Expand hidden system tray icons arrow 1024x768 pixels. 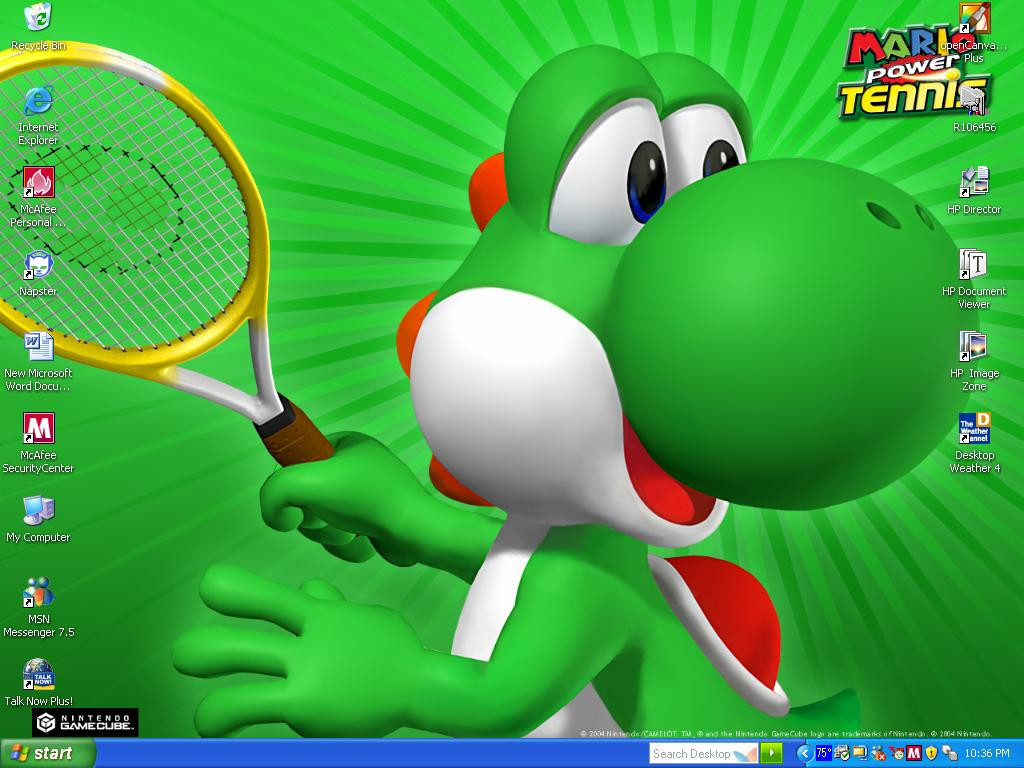804,754
